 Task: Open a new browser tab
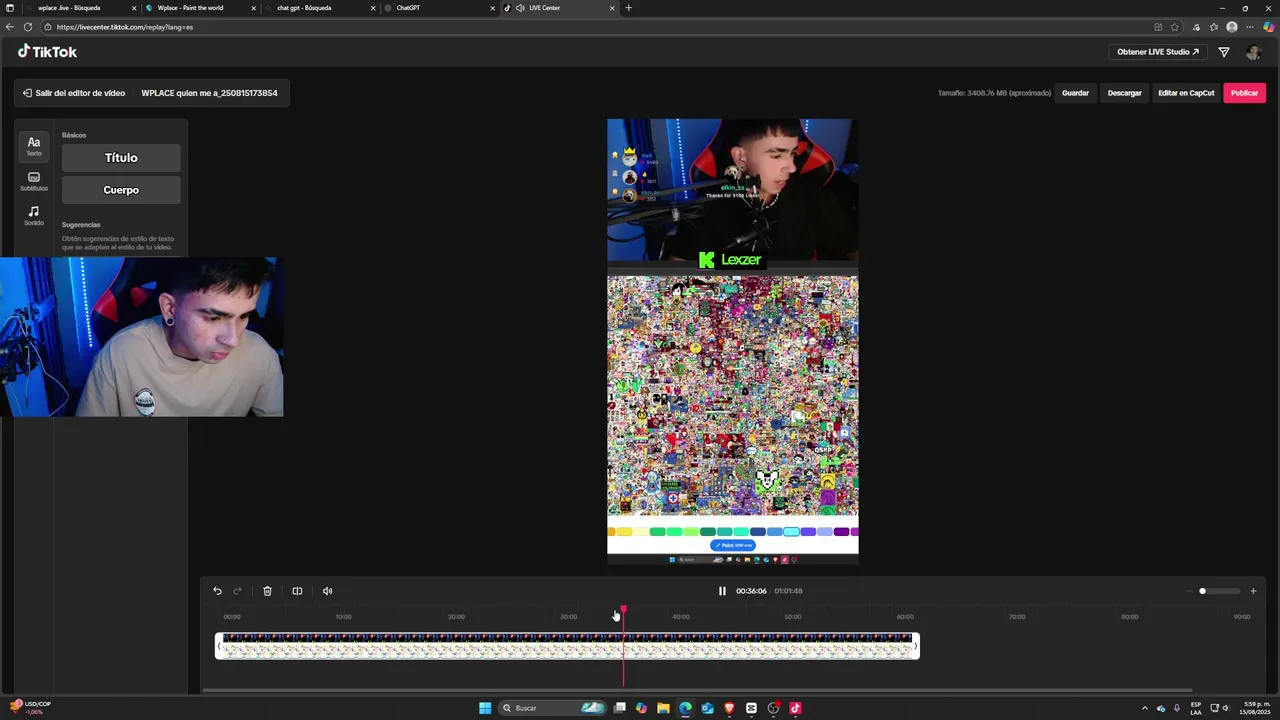[628, 8]
